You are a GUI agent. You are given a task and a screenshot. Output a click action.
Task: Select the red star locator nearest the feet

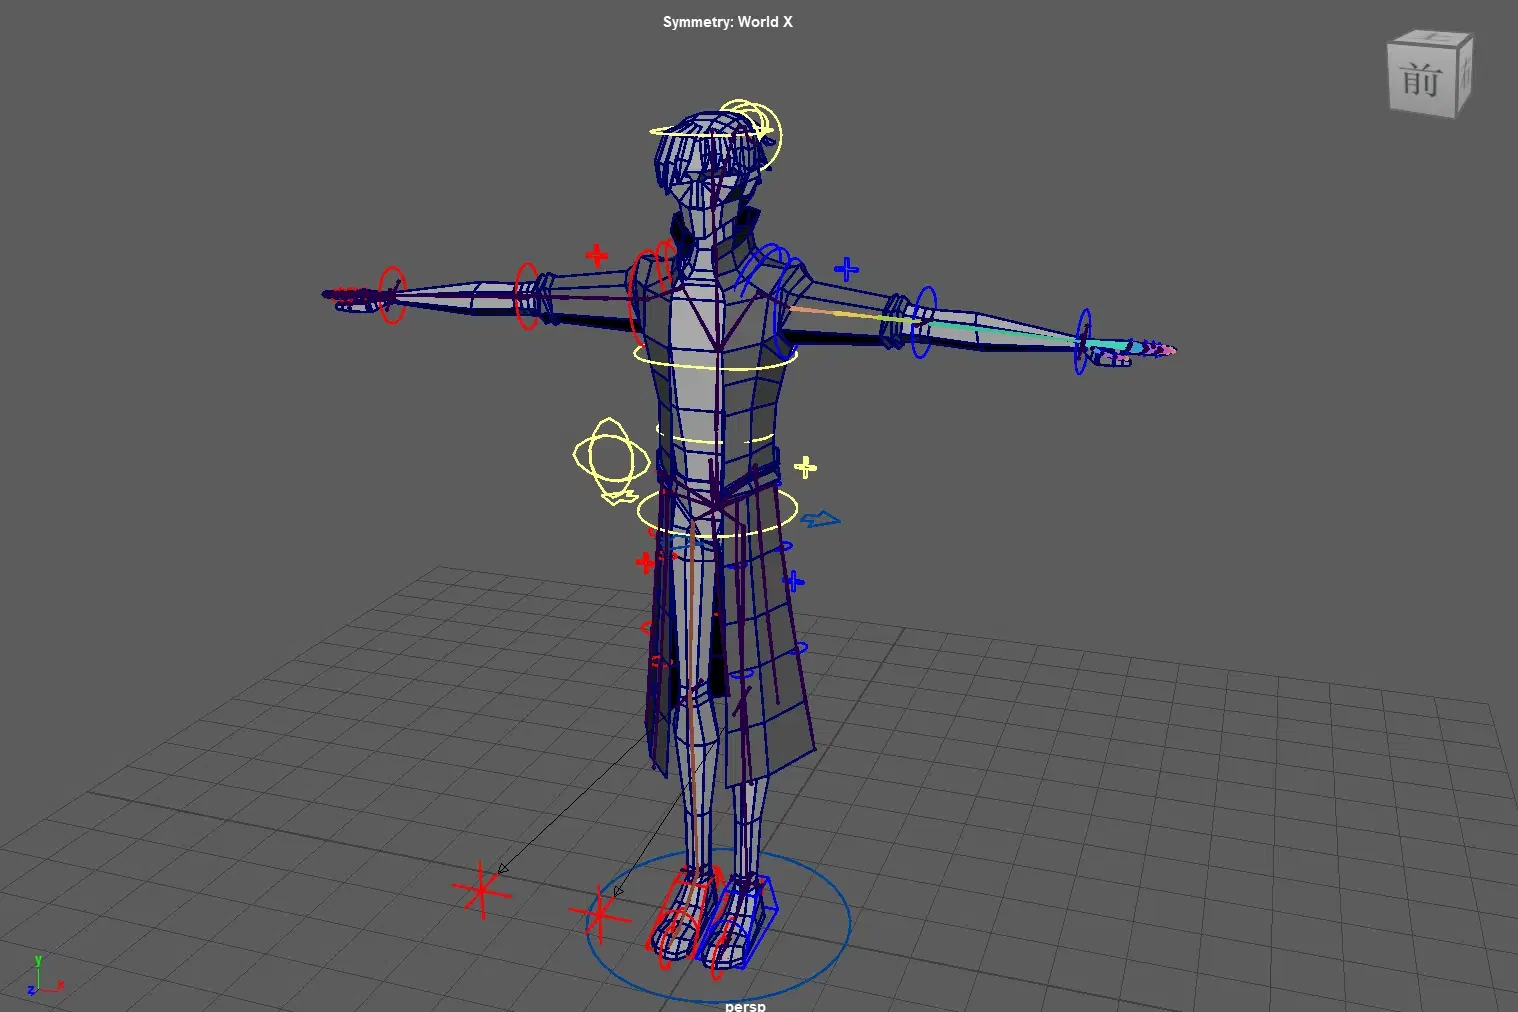pyautogui.click(x=600, y=915)
